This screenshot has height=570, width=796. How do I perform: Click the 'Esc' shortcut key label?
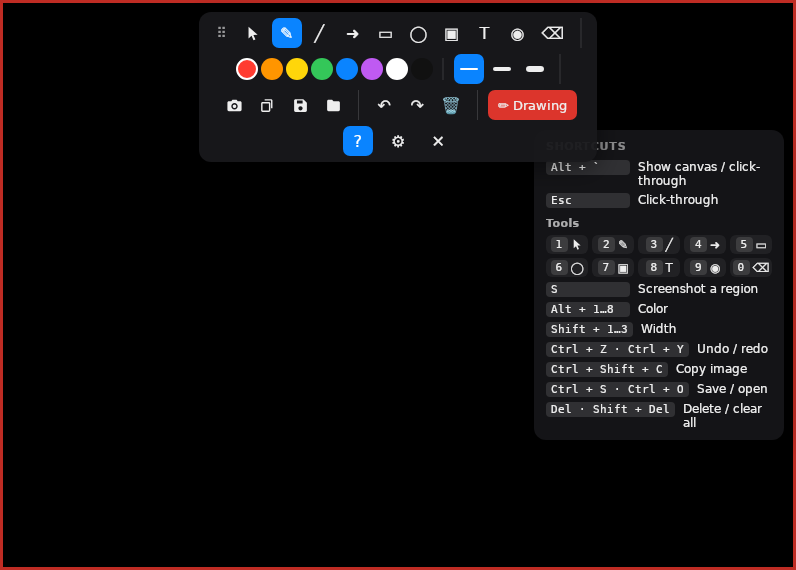pos(588,200)
